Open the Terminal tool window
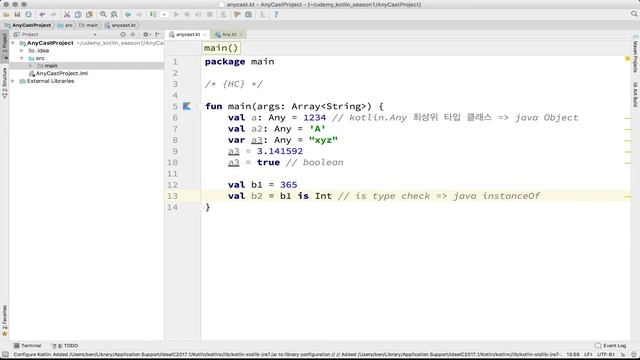This screenshot has width=640, height=360. pyautogui.click(x=27, y=346)
